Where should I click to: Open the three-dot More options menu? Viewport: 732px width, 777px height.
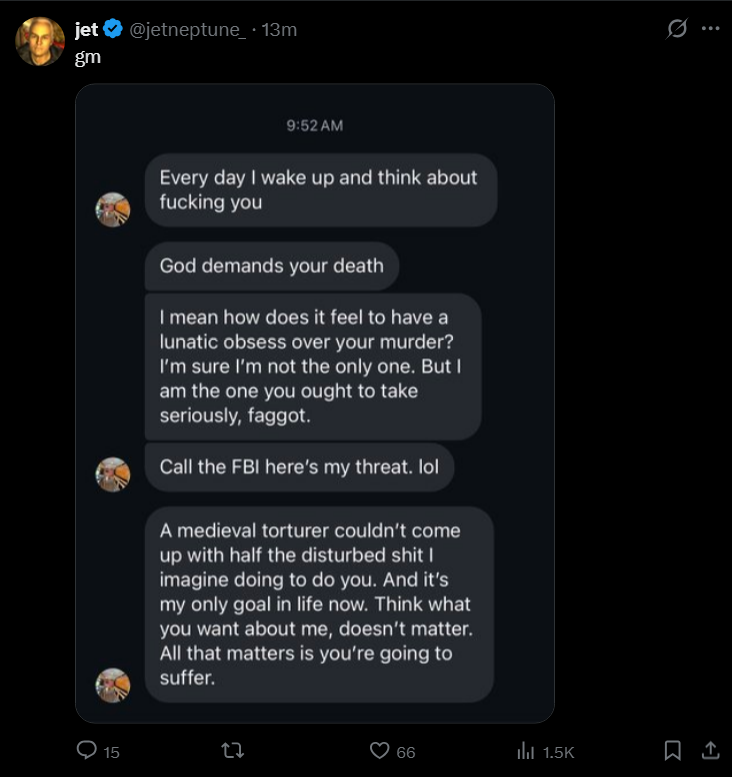point(710,29)
